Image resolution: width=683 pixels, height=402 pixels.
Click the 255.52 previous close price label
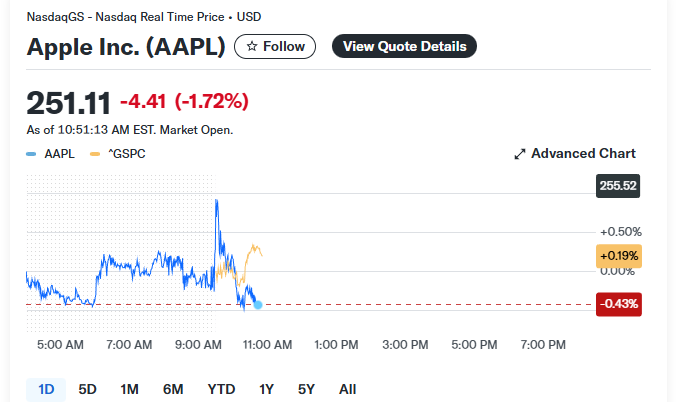click(x=616, y=186)
